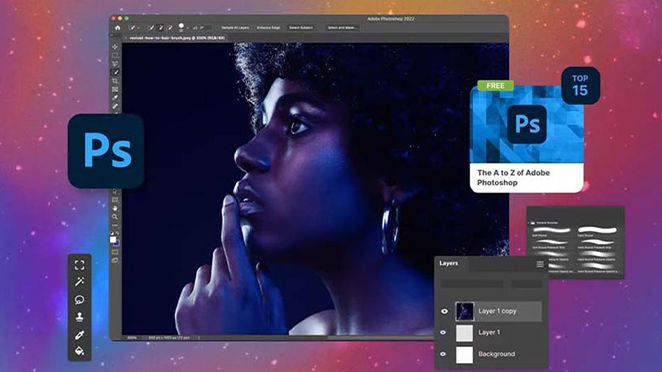Image resolution: width=662 pixels, height=372 pixels.
Task: Click the zoom percentage in the status bar
Action: click(x=132, y=338)
